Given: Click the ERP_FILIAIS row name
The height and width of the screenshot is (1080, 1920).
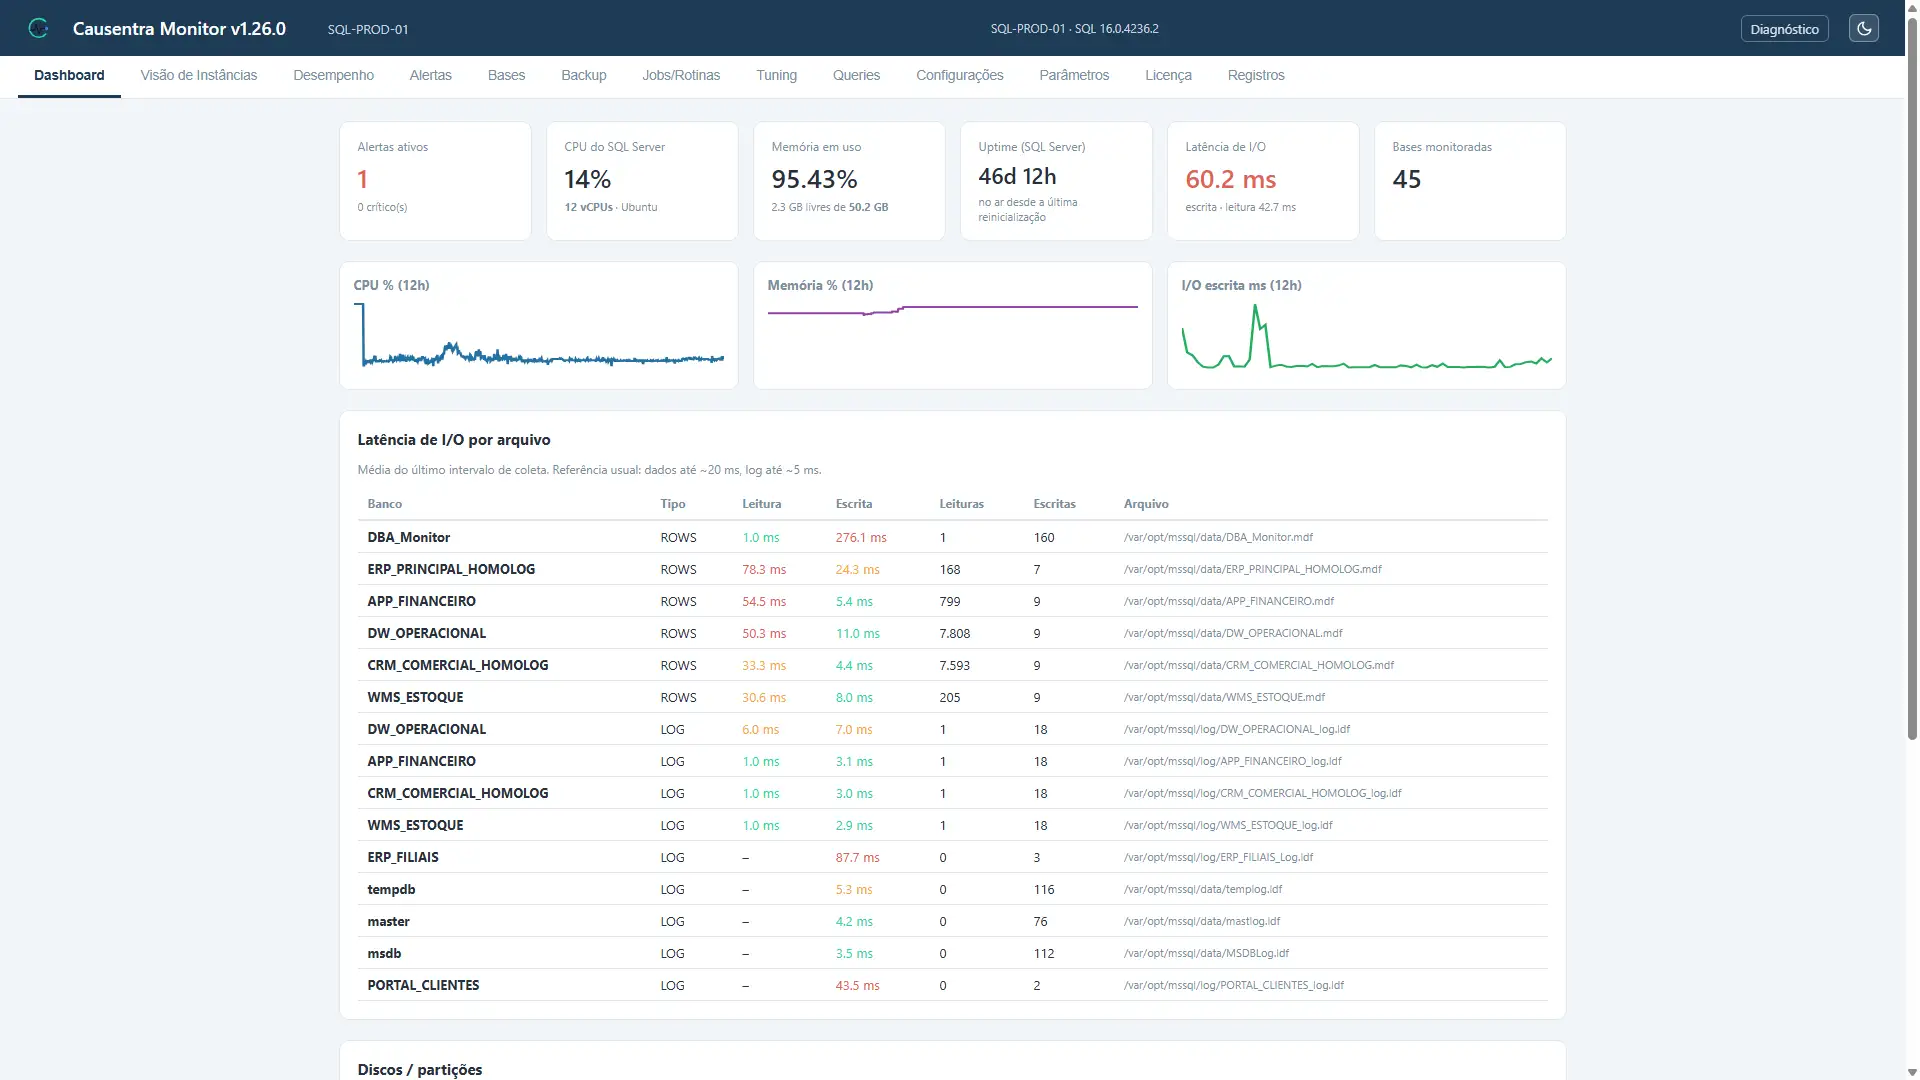Looking at the screenshot, I should click(x=403, y=857).
